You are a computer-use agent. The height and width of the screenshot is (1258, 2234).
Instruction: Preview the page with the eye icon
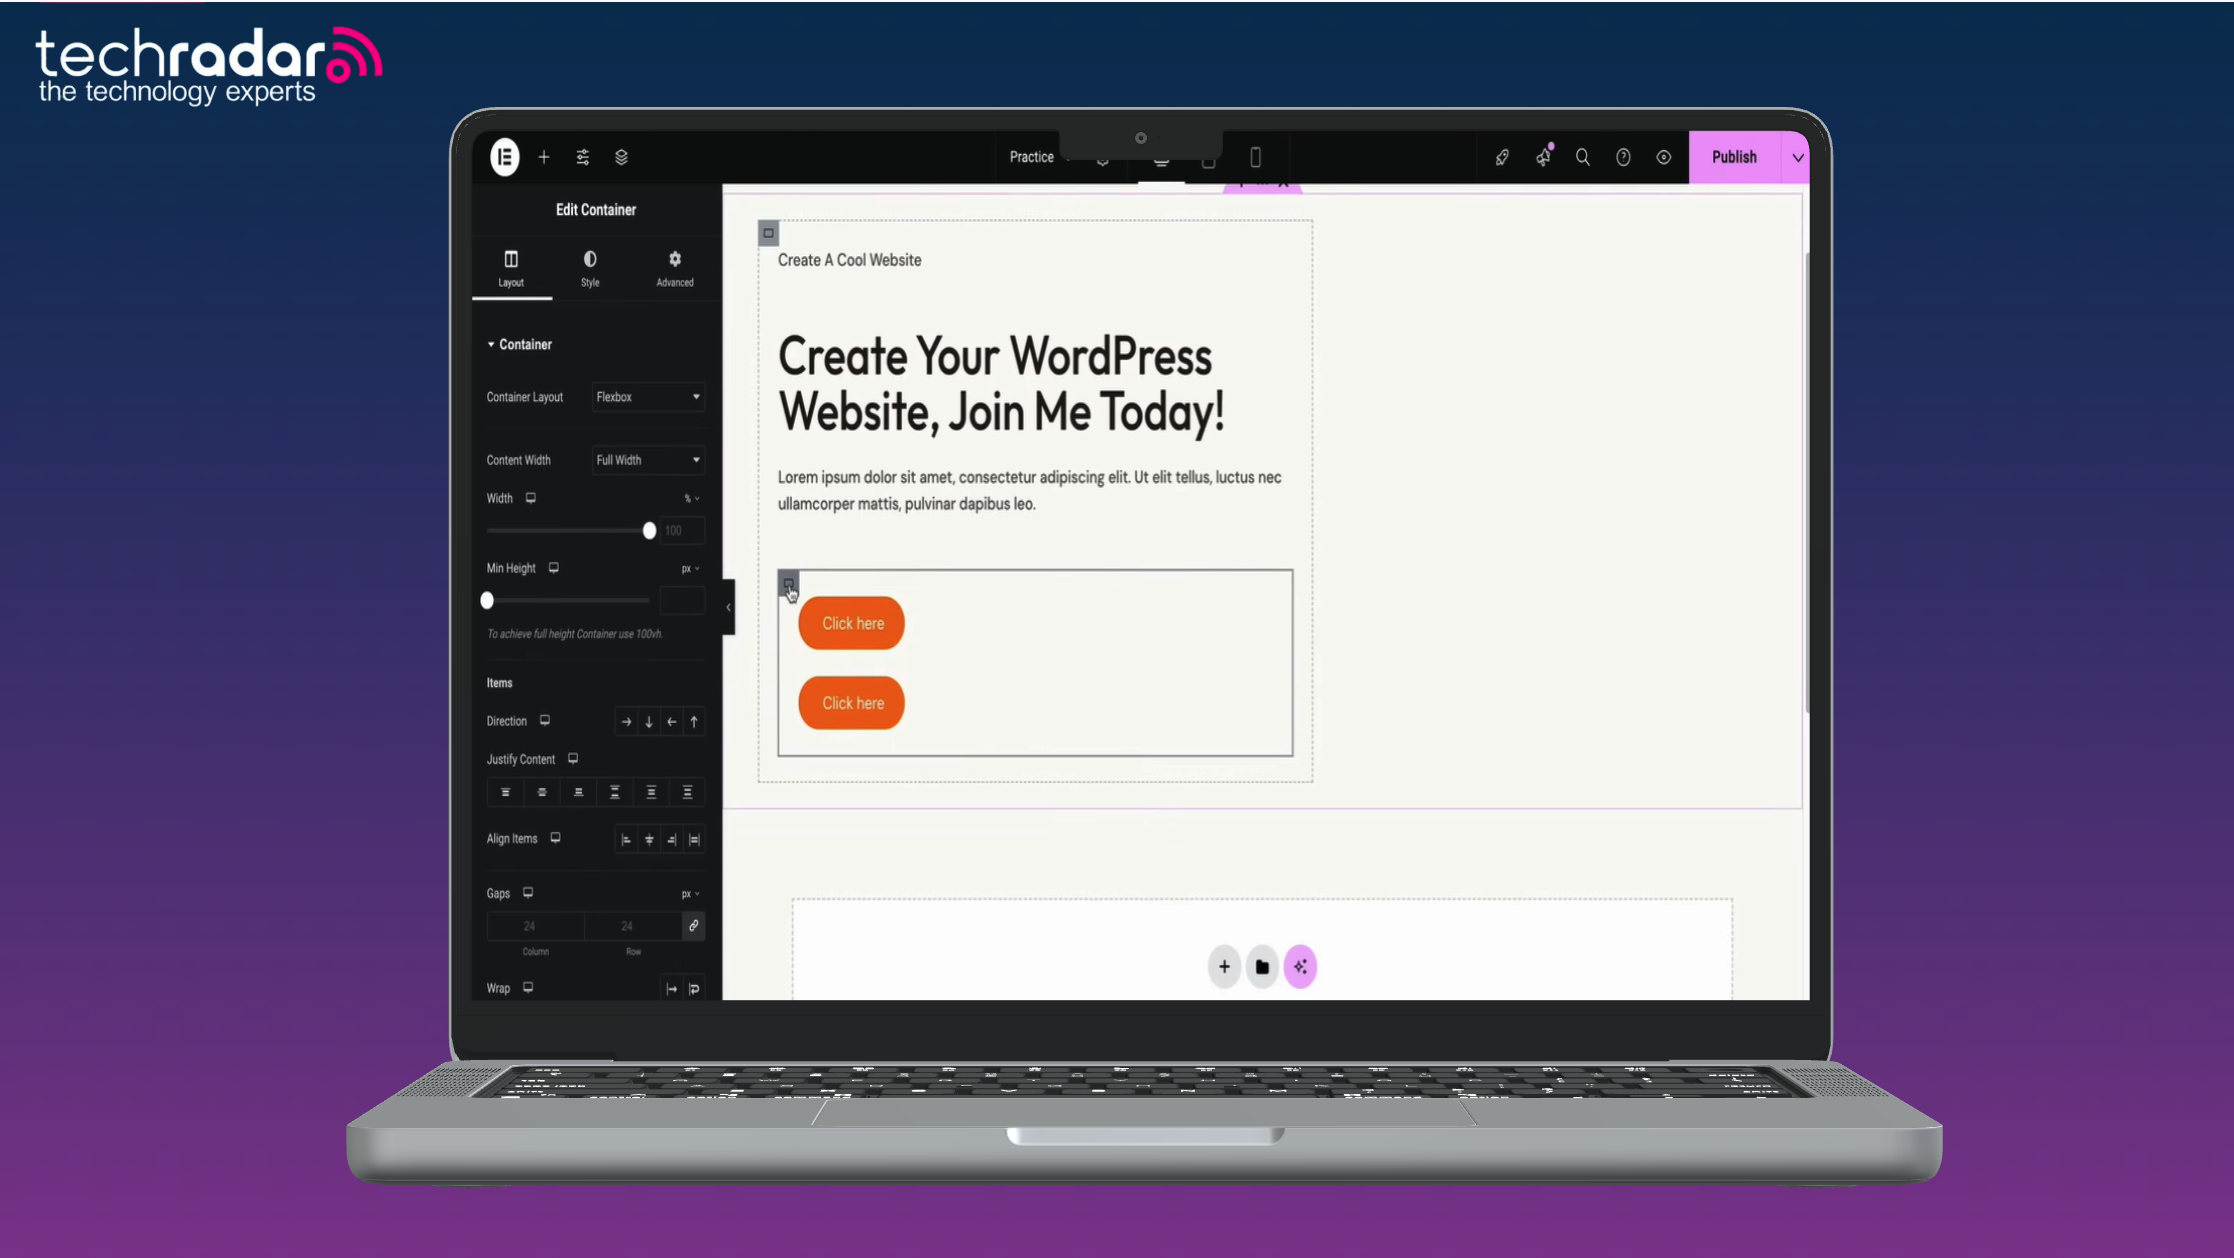click(1663, 157)
